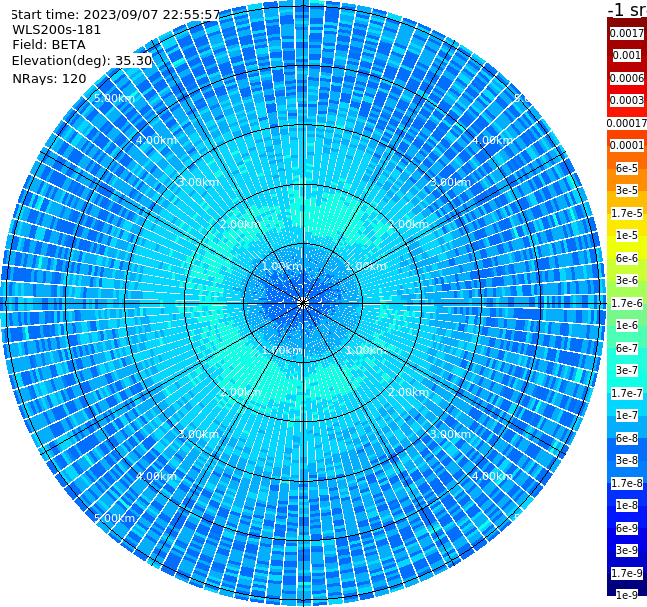Click the 'Field: BETA' label
The height and width of the screenshot is (607, 647).
[49, 45]
